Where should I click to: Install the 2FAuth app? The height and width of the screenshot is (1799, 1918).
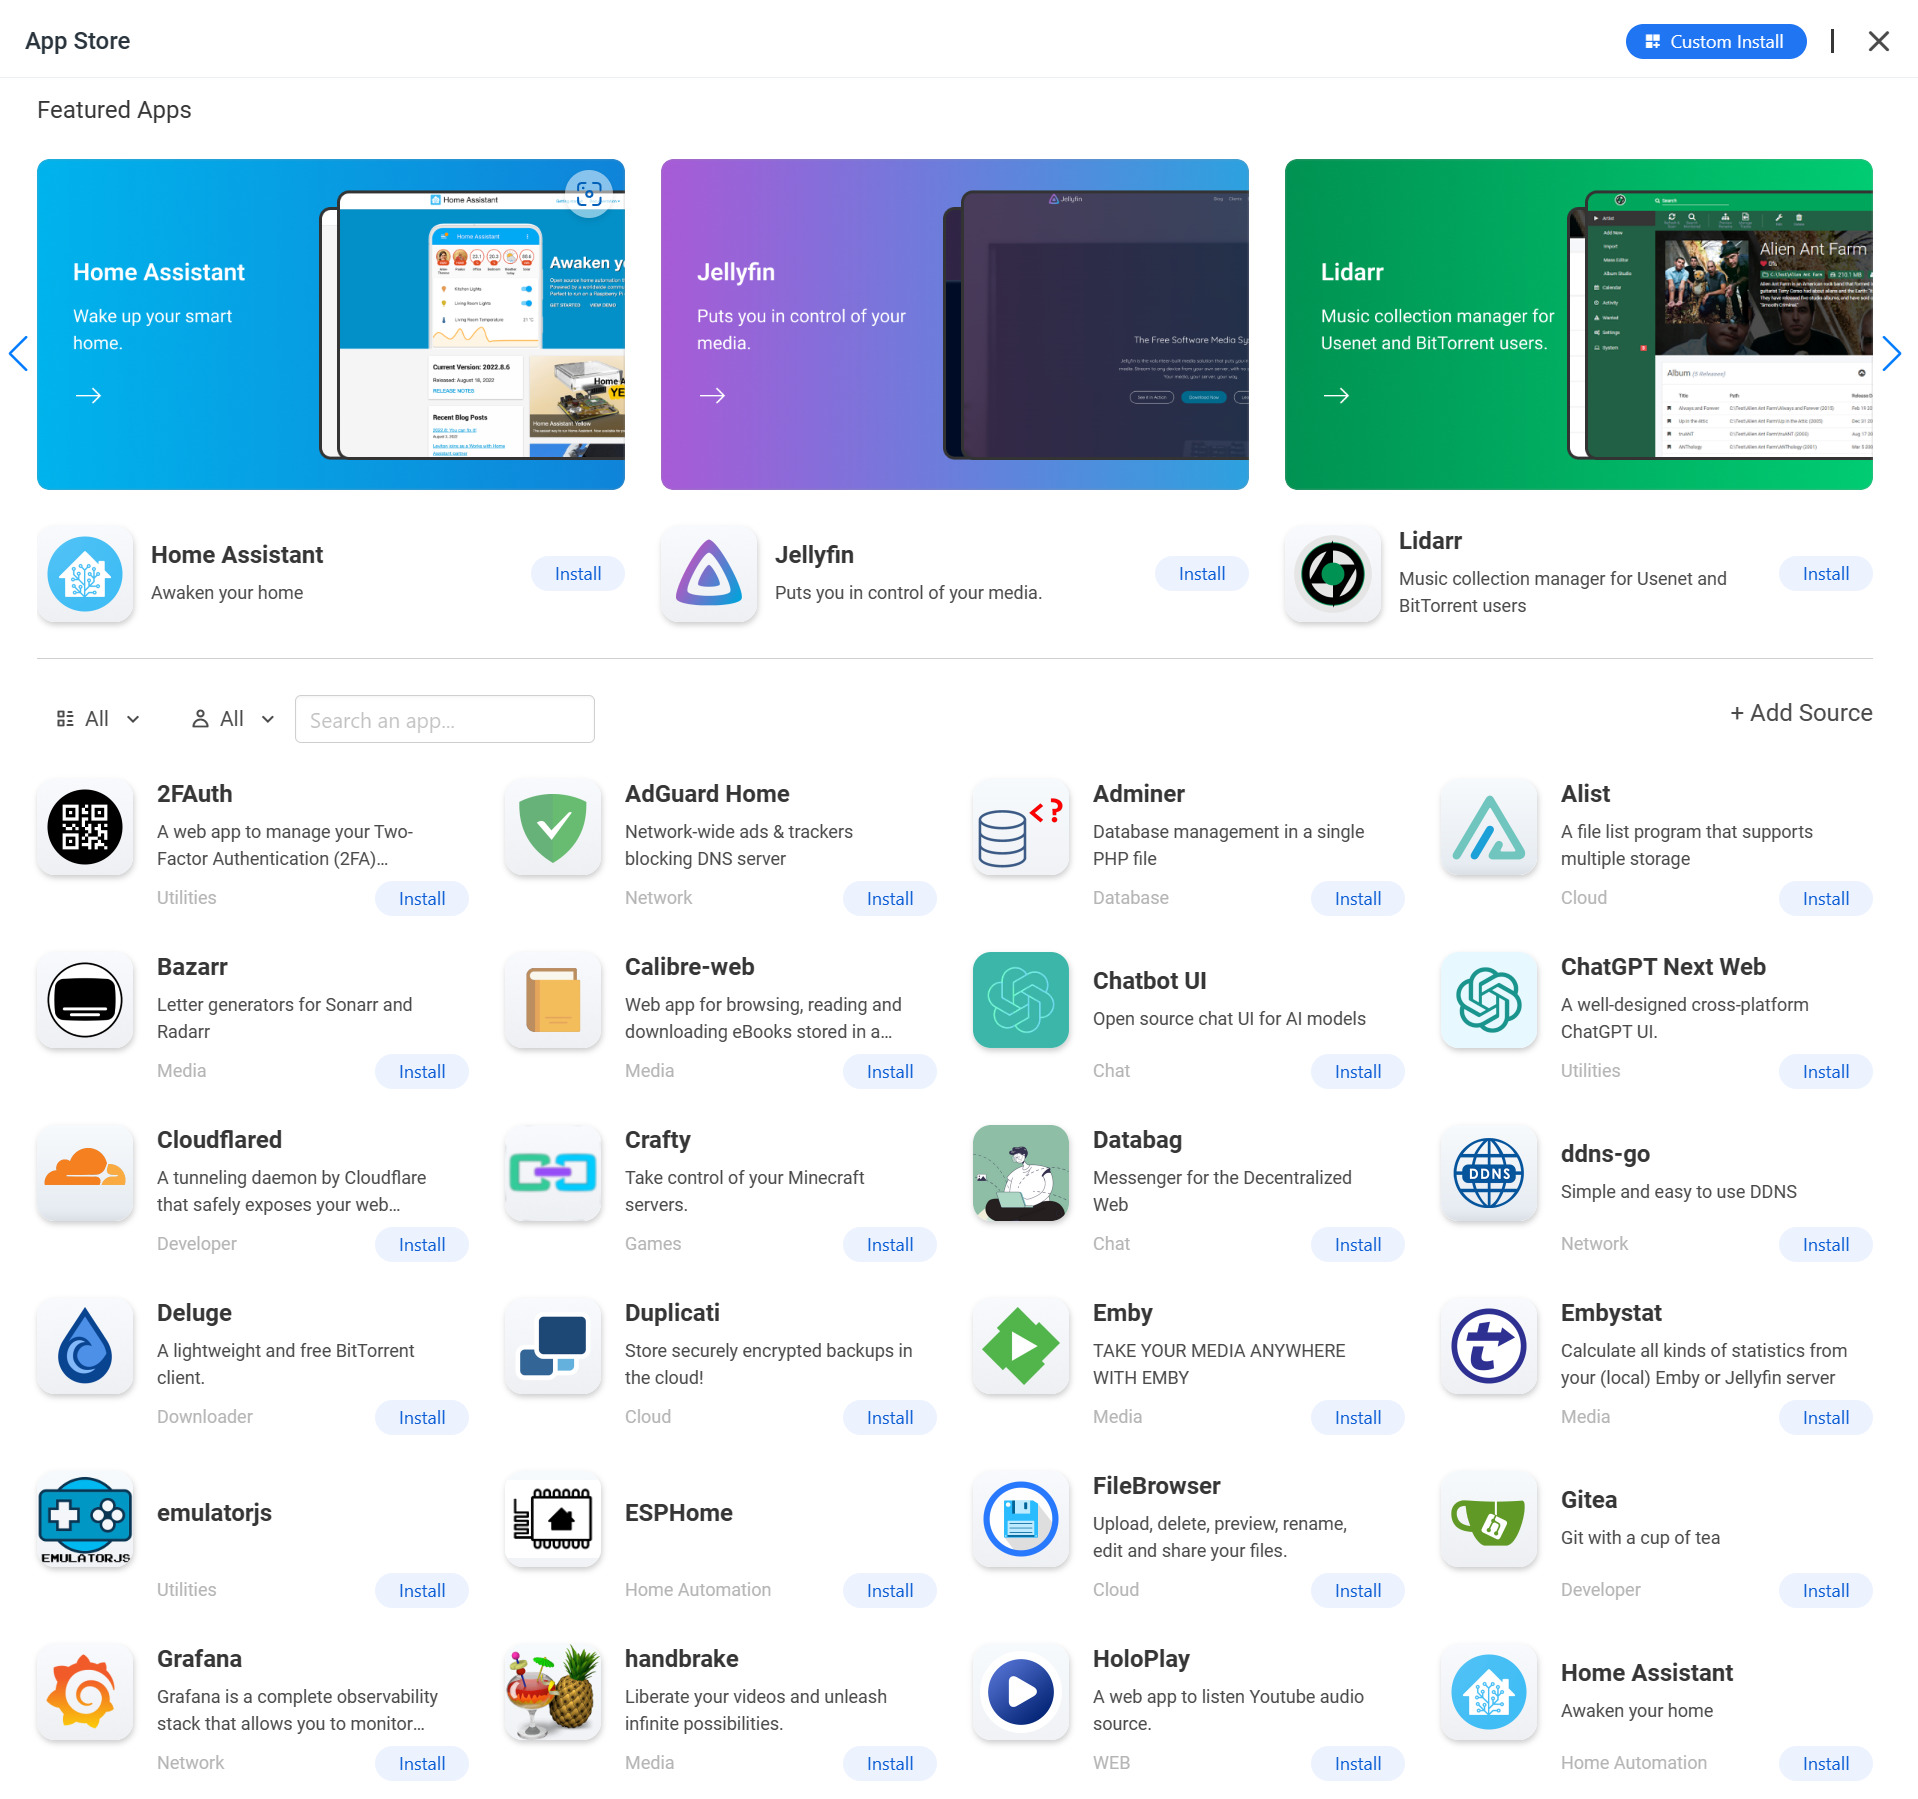[x=422, y=899]
